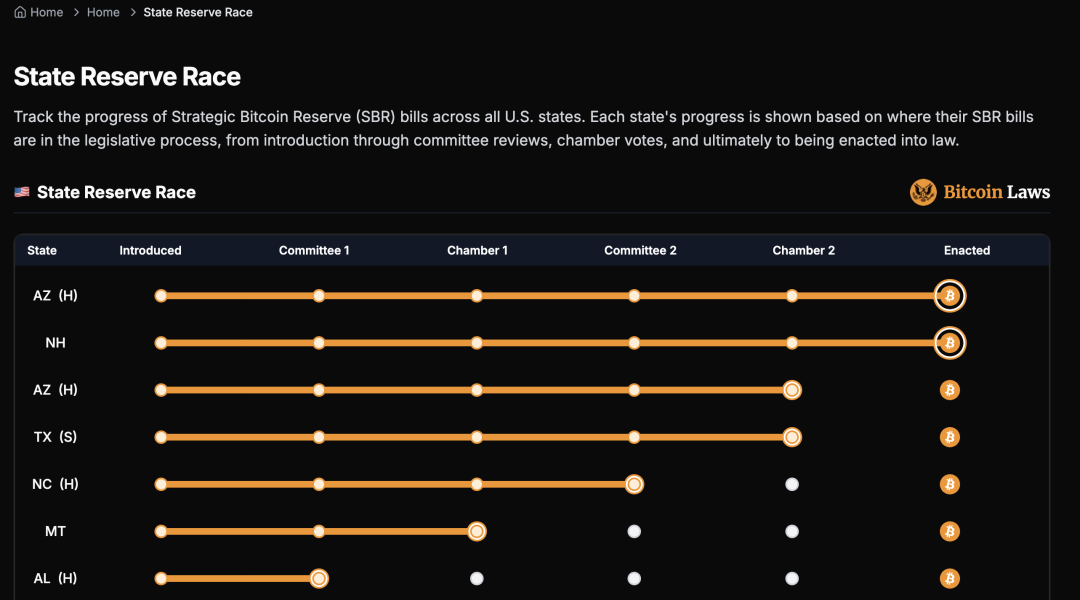
Task: Click the NH state label
Action: 55,343
